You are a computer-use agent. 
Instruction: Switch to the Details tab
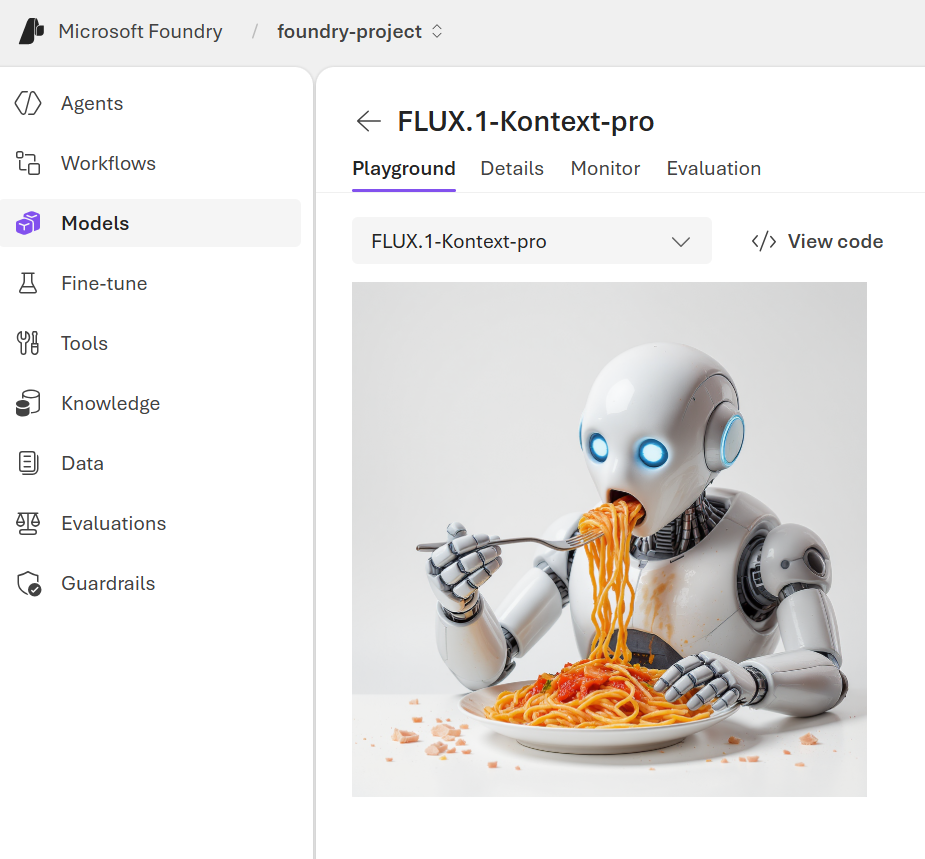pos(511,168)
